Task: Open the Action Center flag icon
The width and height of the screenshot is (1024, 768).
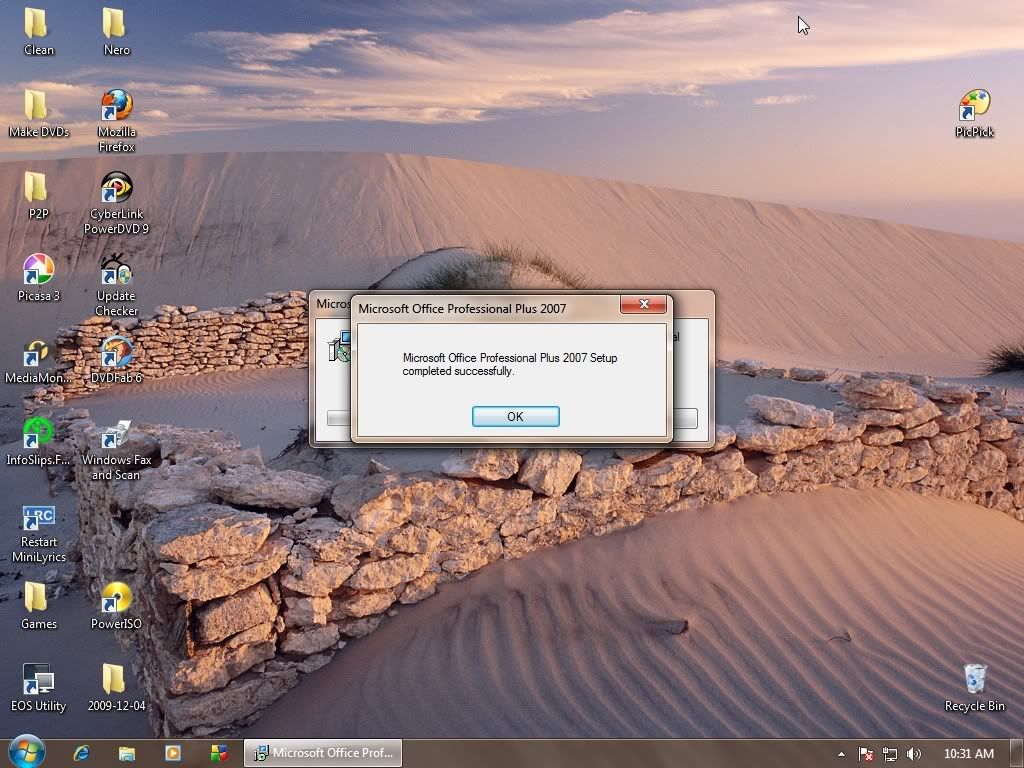Action: tap(866, 754)
